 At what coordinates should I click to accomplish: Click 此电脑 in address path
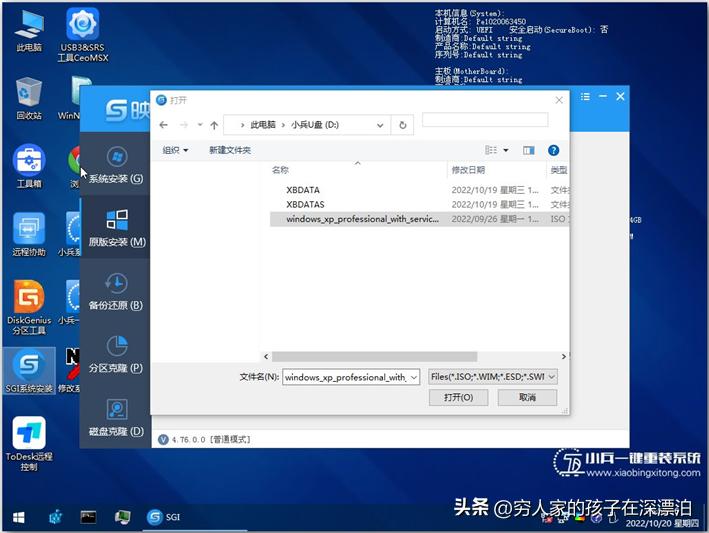point(263,125)
